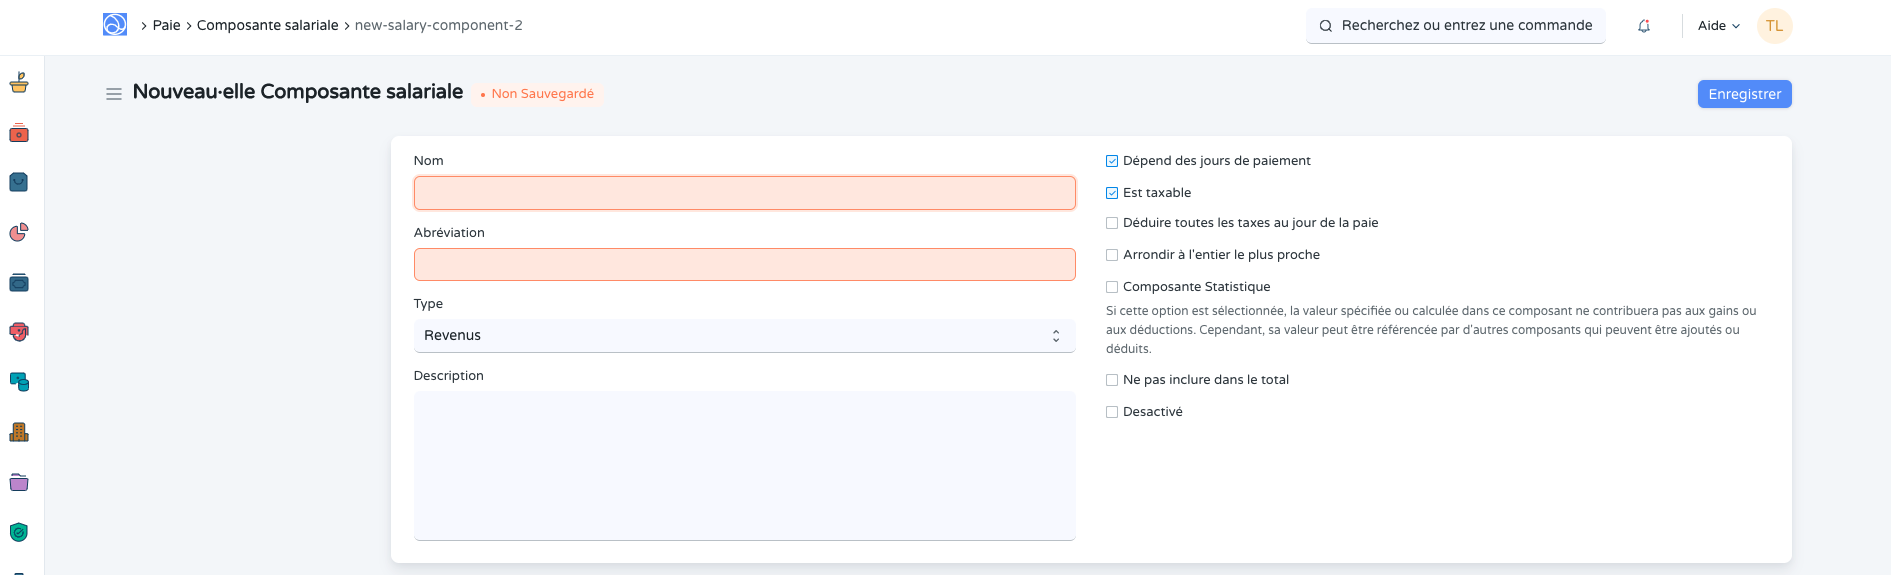Click the purple folder sidebar icon
Viewport: 1891px width, 575px height.
tap(19, 482)
